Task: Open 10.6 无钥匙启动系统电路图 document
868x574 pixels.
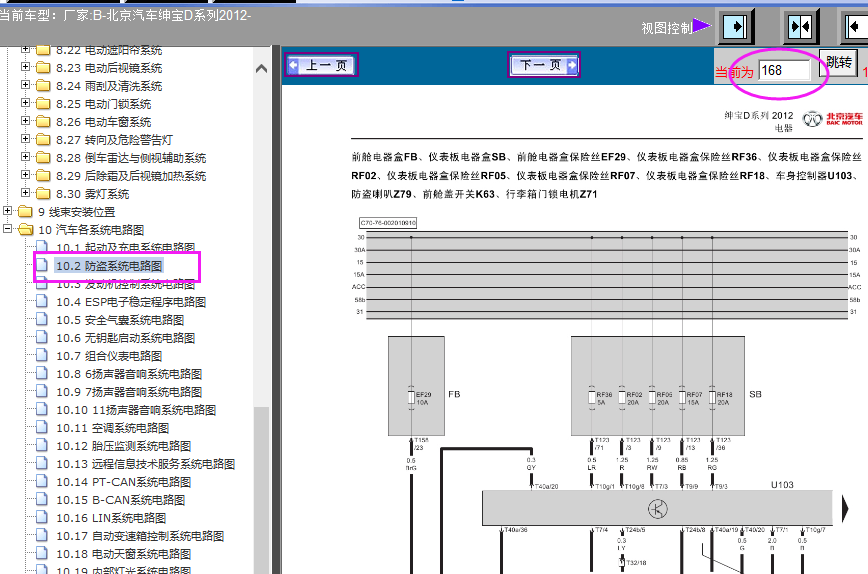Action: [x=126, y=338]
